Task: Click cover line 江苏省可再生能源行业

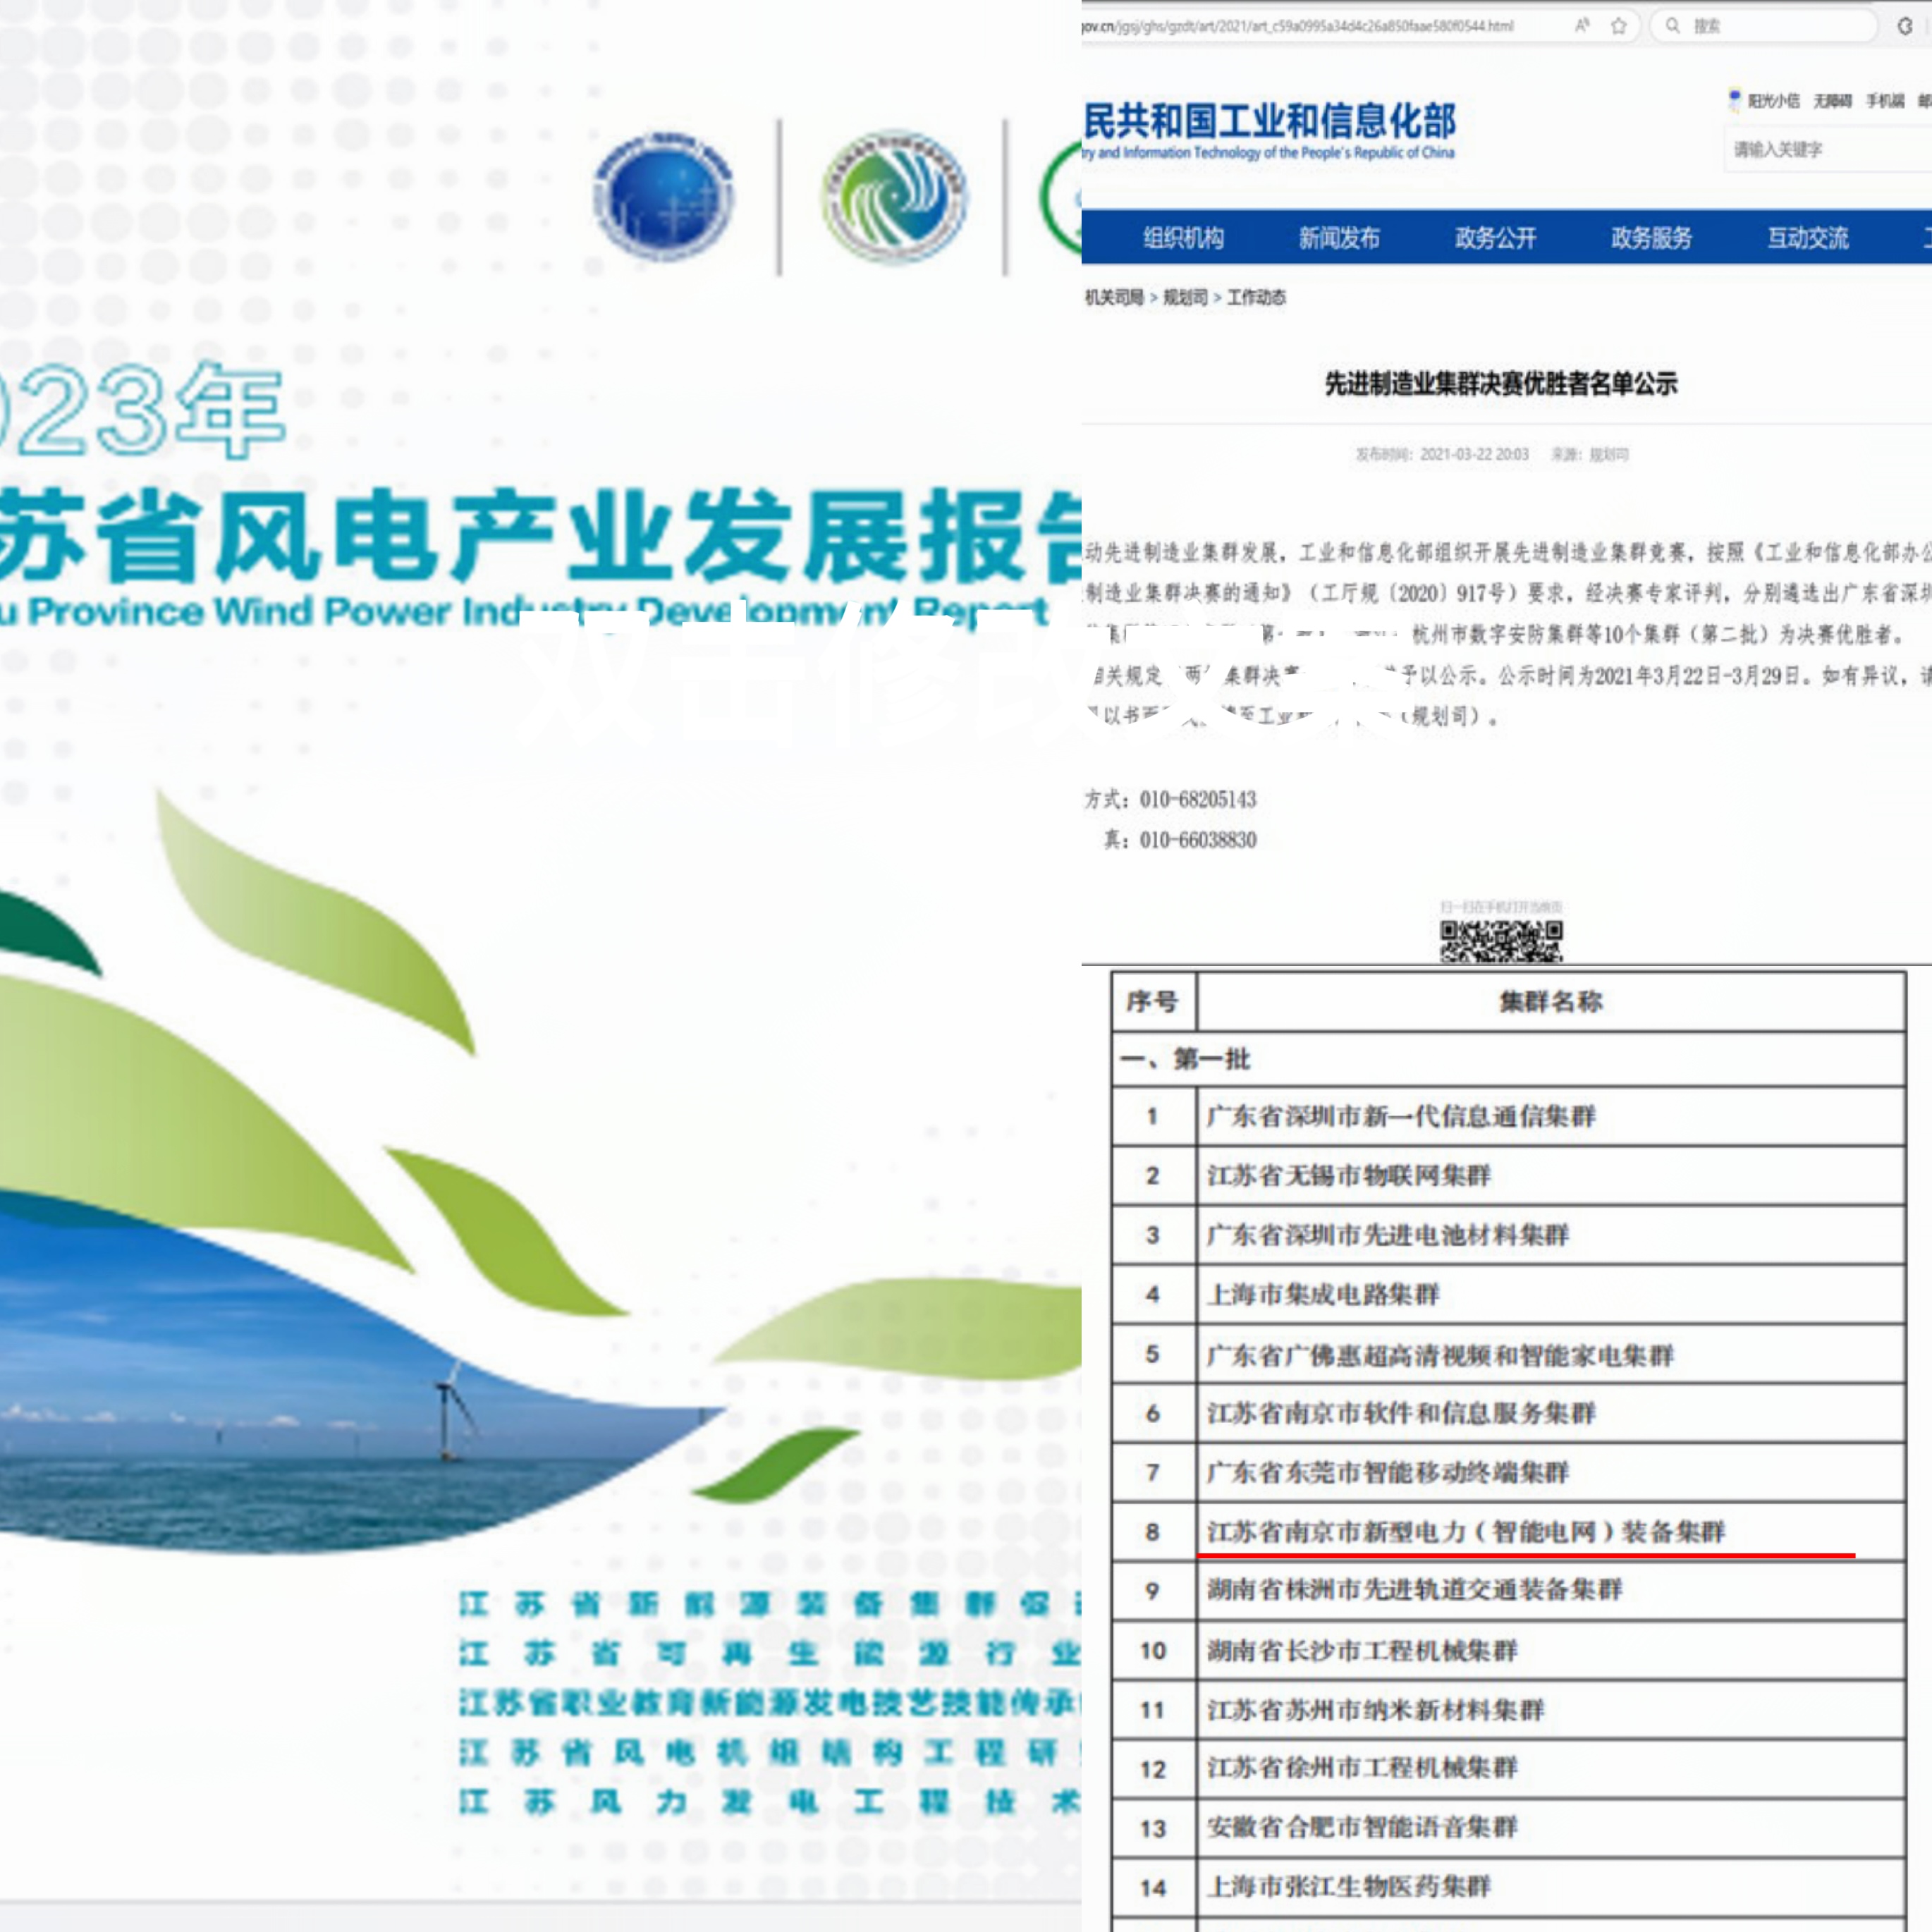Action: pos(769,1653)
